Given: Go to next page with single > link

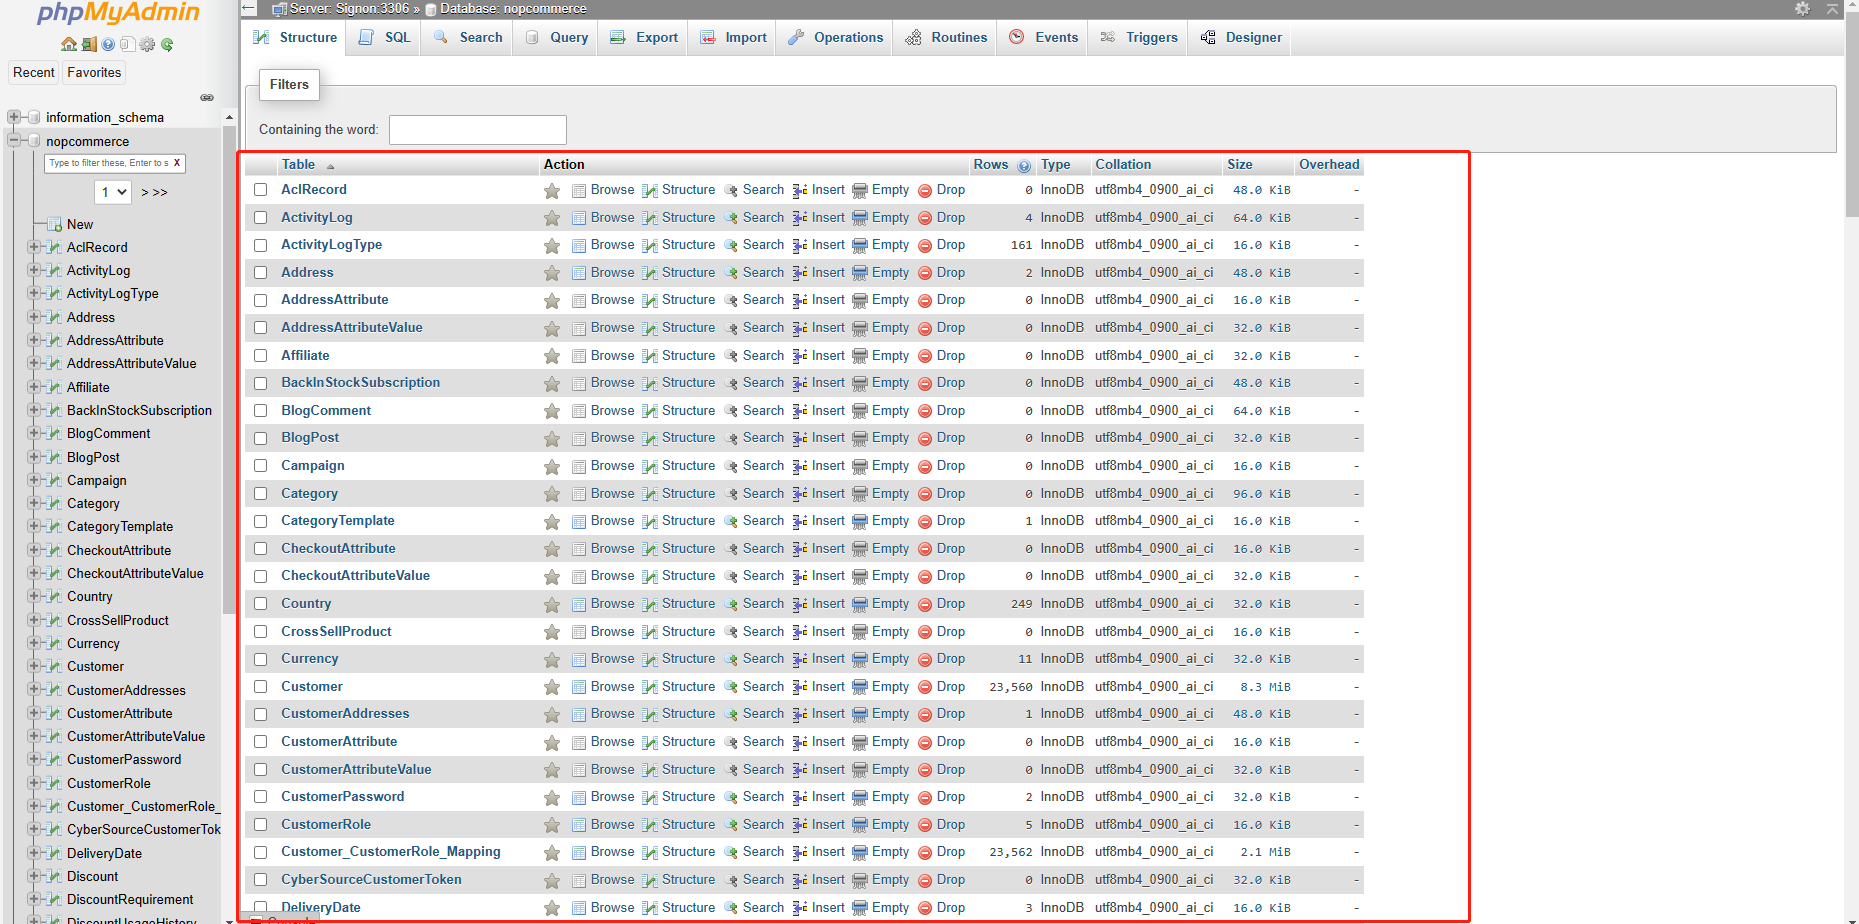Looking at the screenshot, I should (145, 192).
